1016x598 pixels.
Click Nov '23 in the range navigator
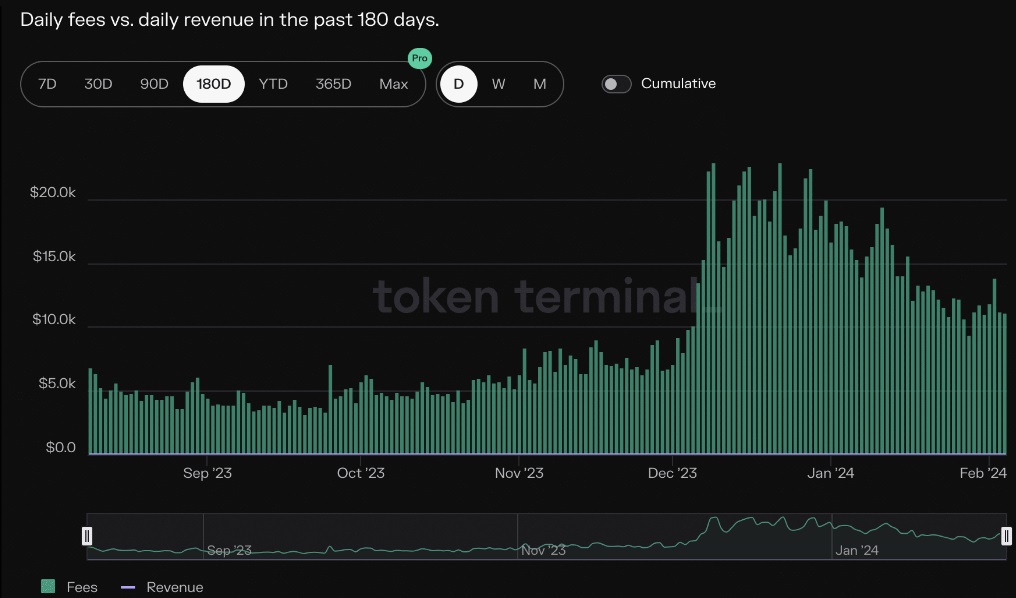pyautogui.click(x=544, y=551)
